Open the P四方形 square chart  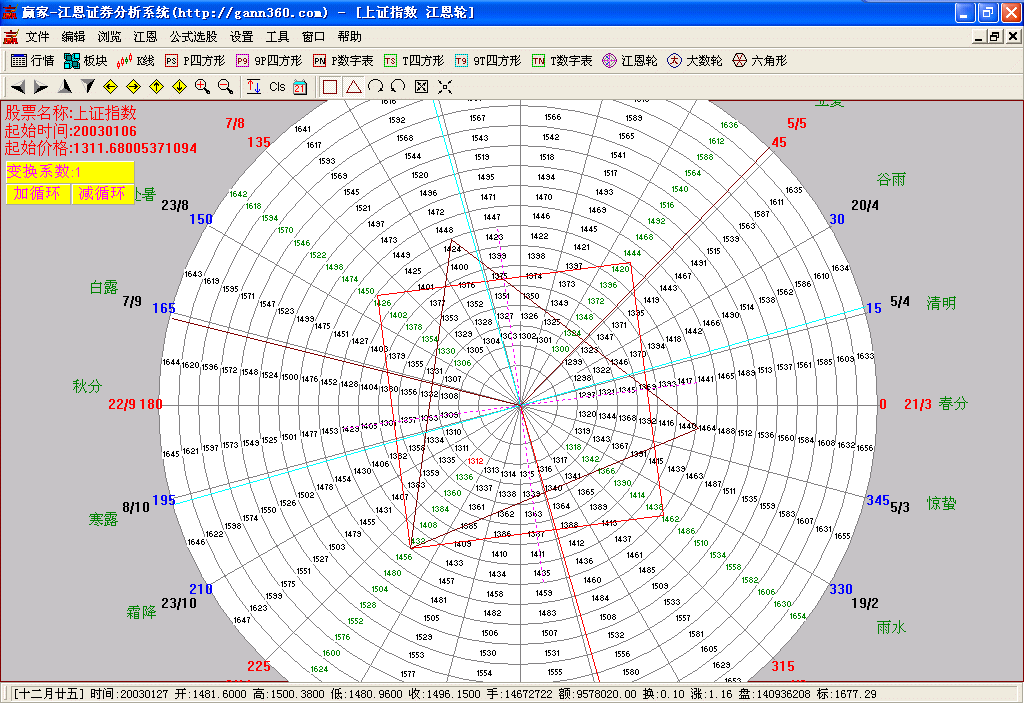[x=196, y=61]
